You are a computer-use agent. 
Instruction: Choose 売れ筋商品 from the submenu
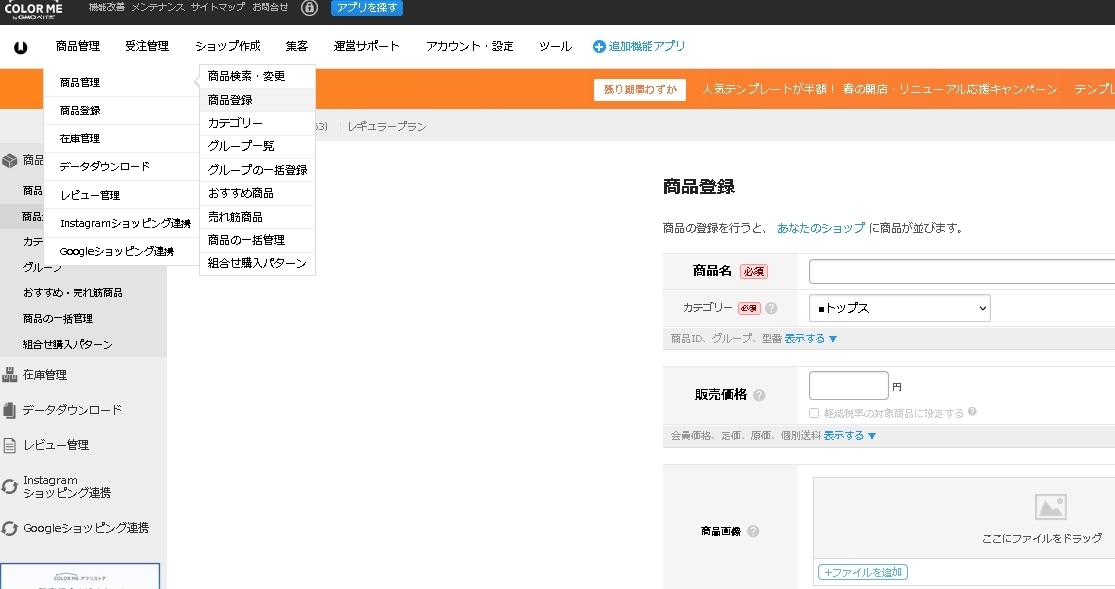pyautogui.click(x=257, y=217)
